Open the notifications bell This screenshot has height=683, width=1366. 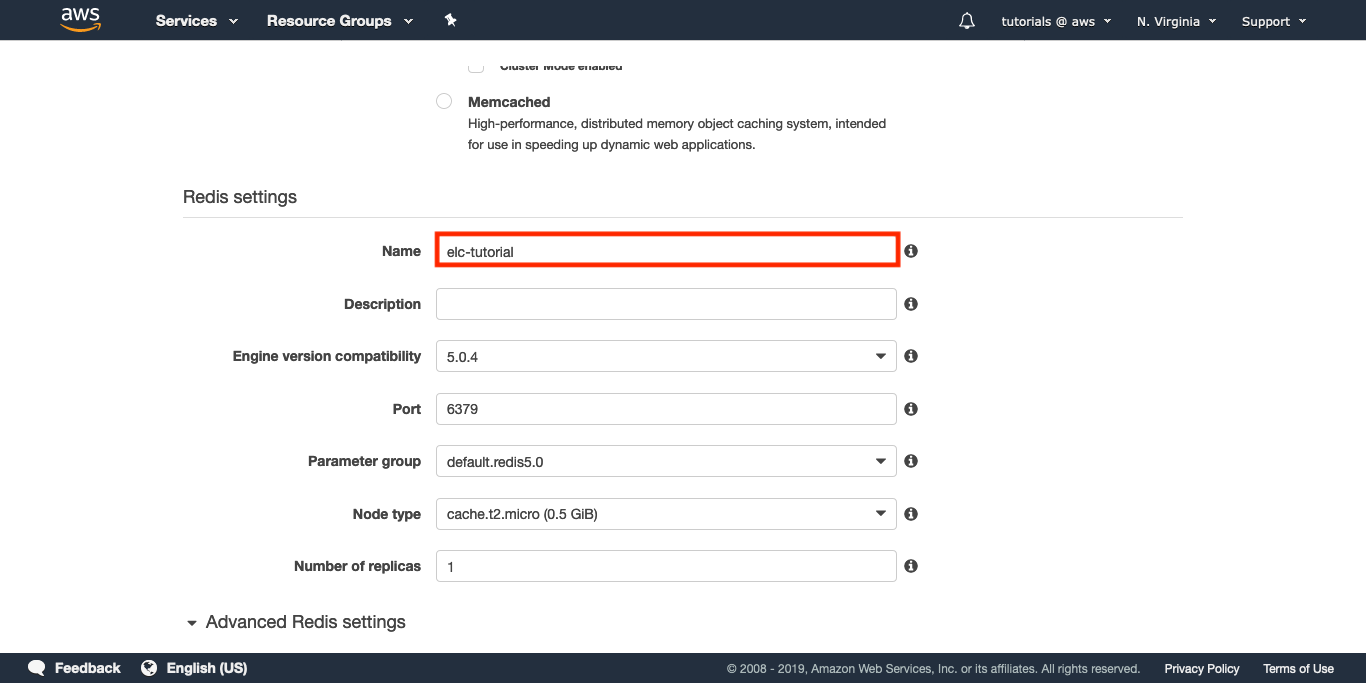[966, 21]
